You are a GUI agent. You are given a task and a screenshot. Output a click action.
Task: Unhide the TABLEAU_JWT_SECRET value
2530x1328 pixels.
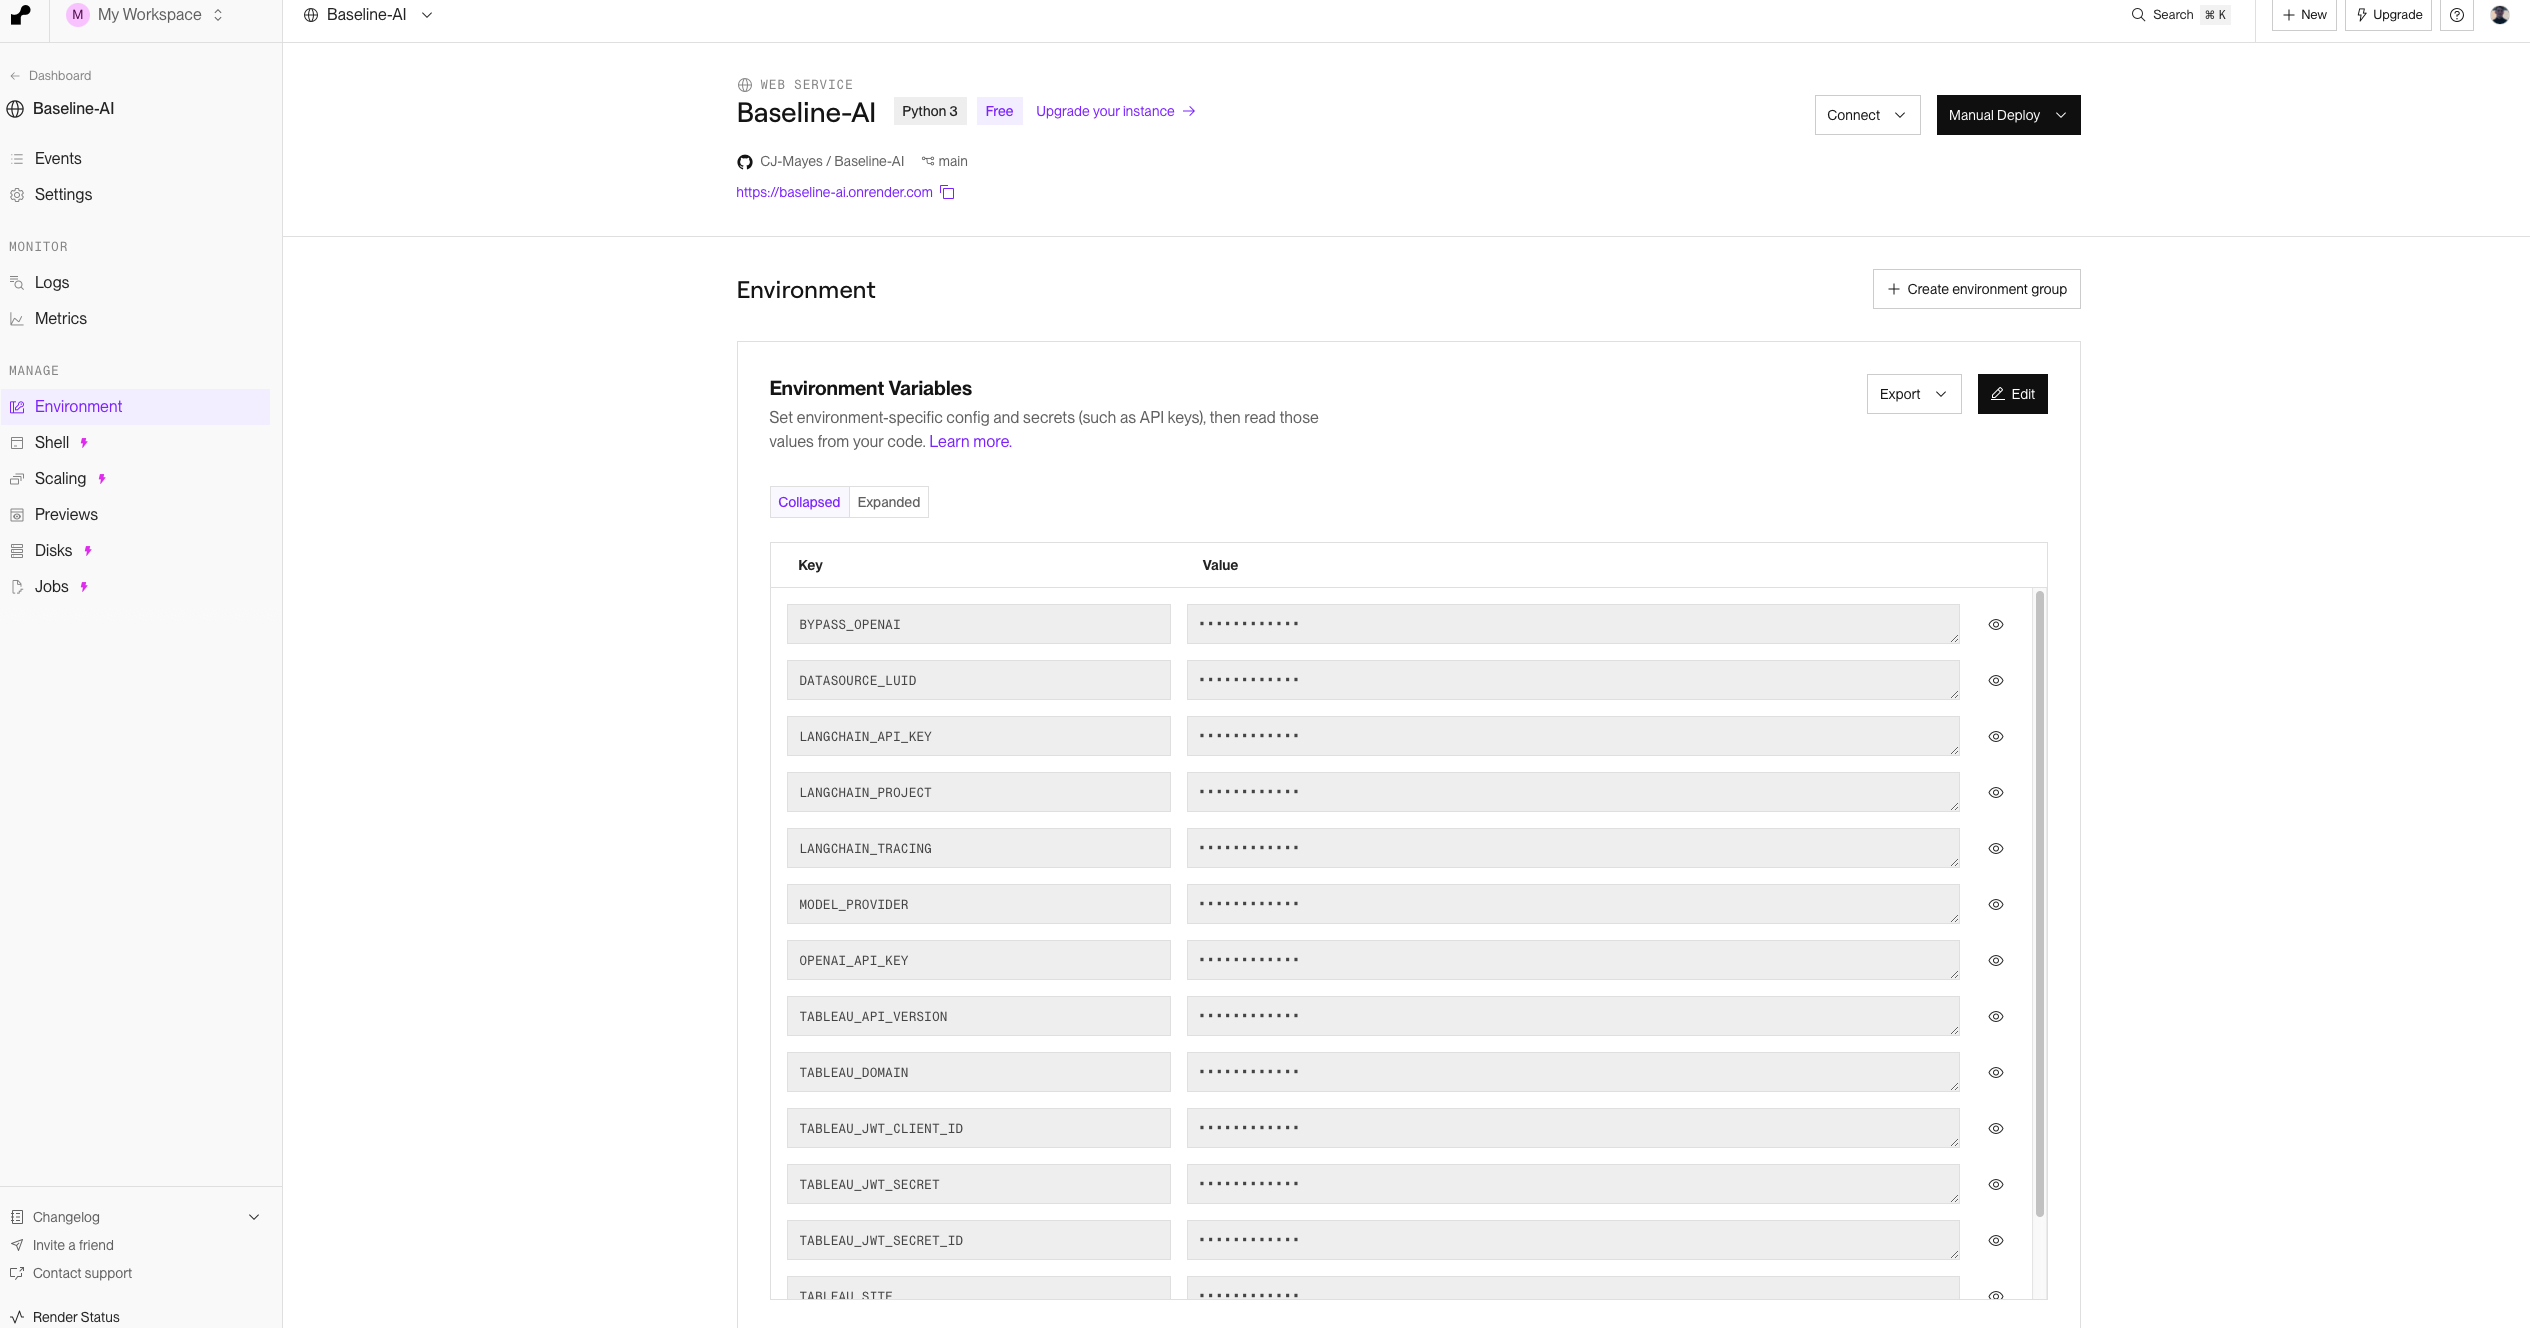(x=1995, y=1184)
